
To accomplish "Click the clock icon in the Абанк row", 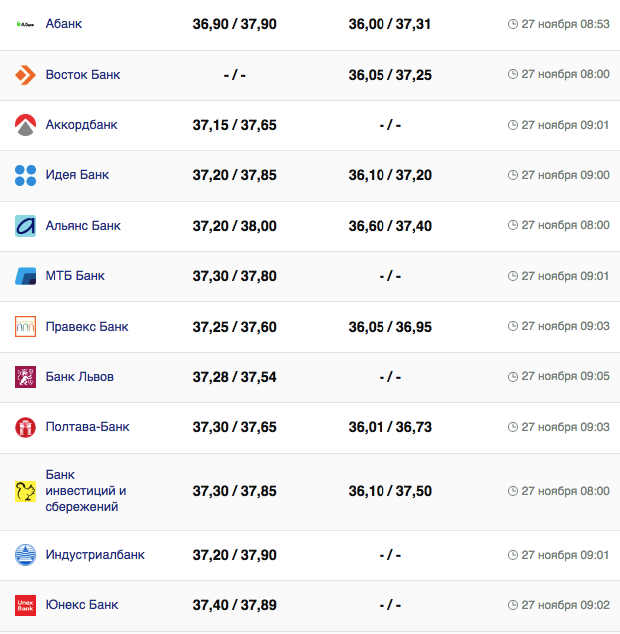I will [x=513, y=24].
